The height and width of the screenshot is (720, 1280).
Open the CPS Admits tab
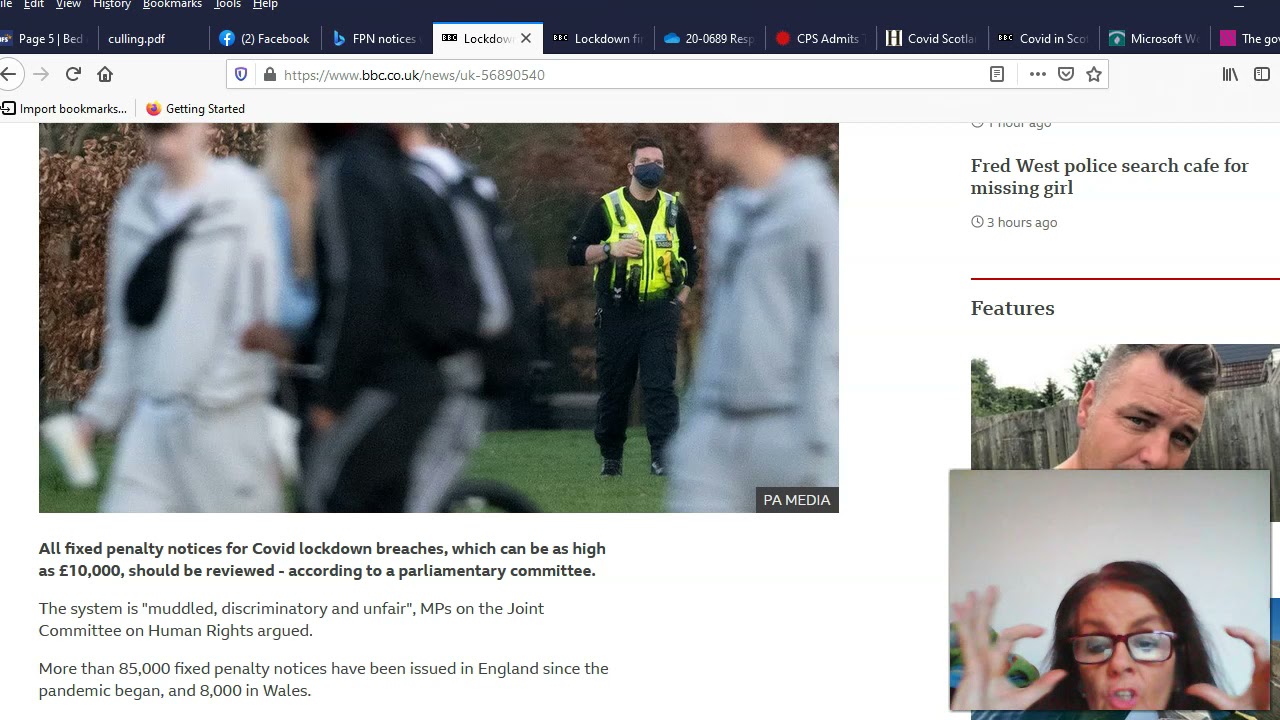click(820, 38)
